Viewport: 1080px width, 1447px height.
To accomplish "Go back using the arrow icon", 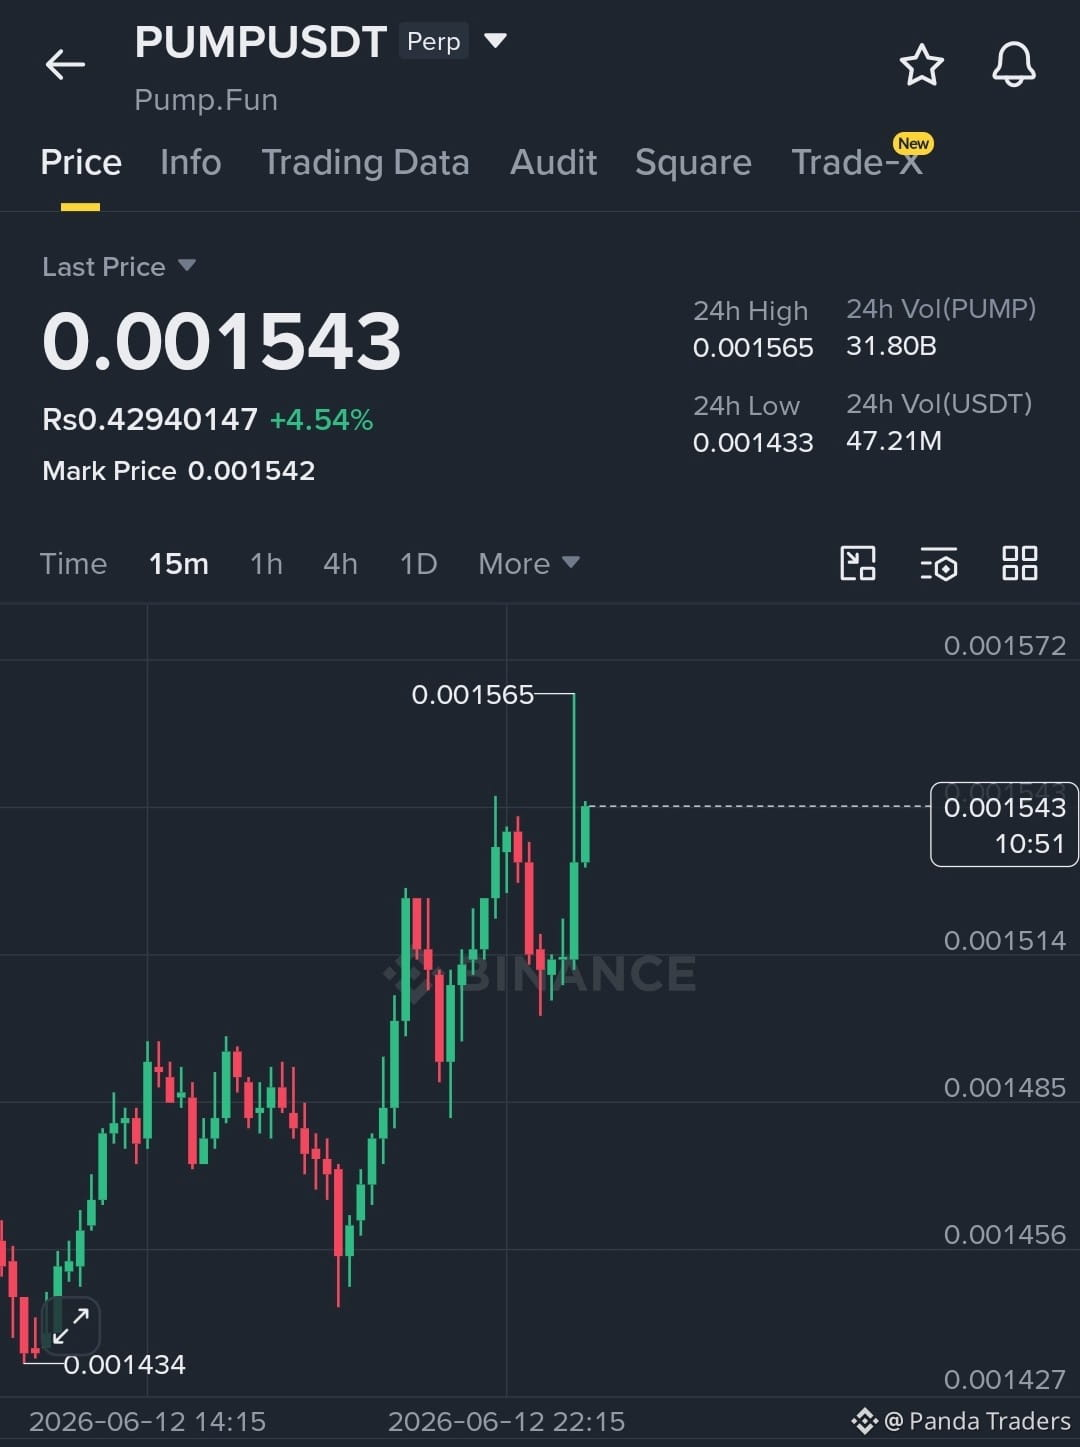I will [65, 65].
